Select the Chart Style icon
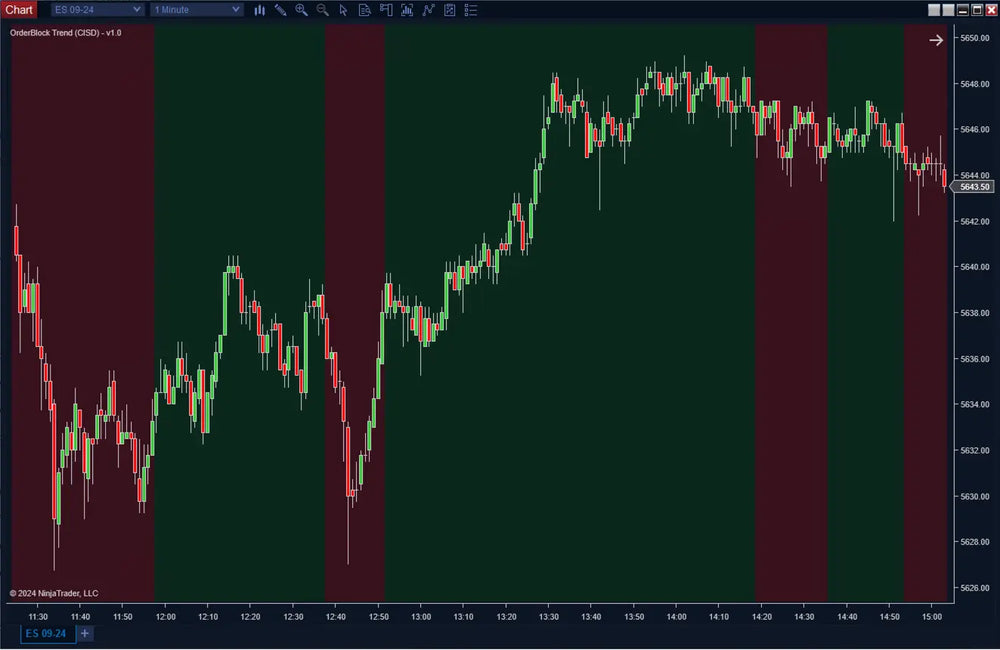Screen dimensions: 1000x650 (260, 10)
